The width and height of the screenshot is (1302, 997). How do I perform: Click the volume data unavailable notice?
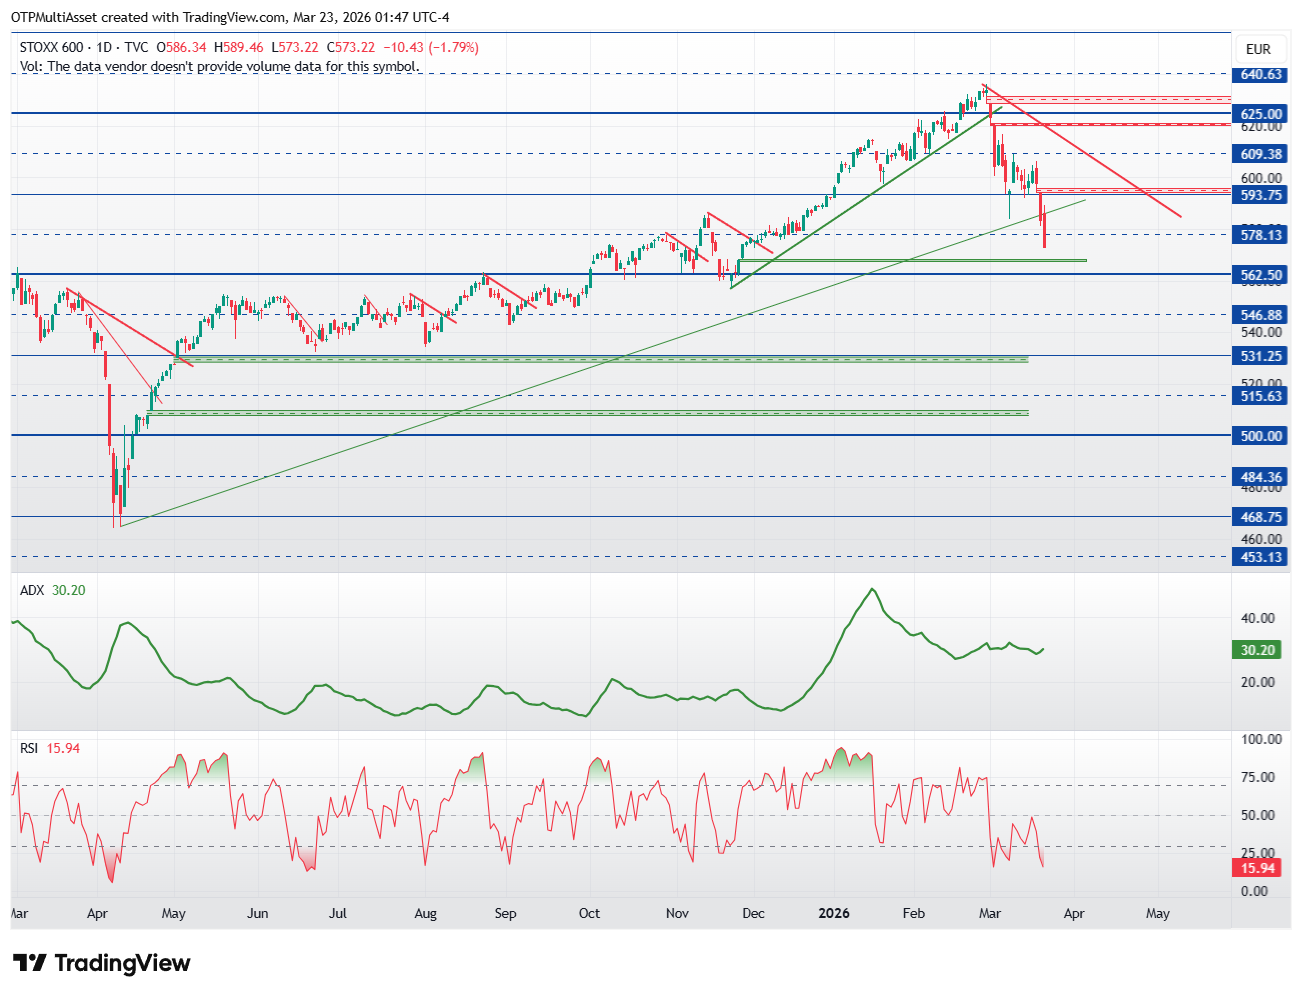[219, 66]
